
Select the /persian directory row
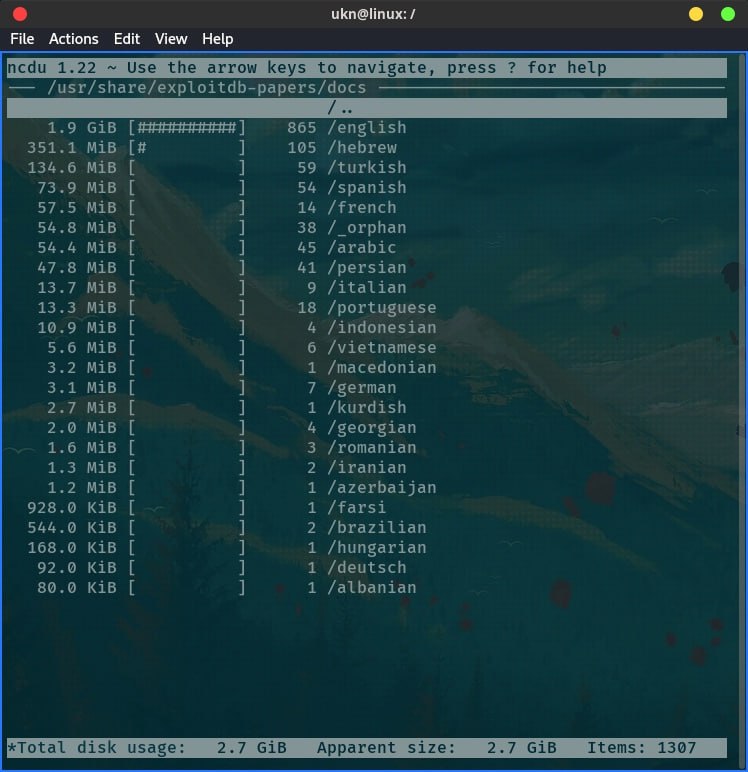pyautogui.click(x=366, y=268)
